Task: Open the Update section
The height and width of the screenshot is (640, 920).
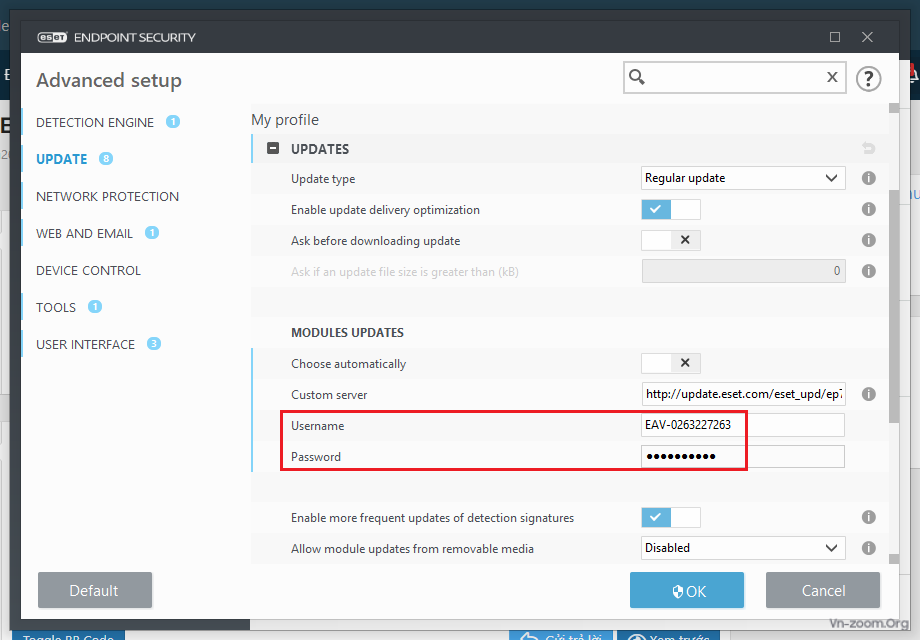Action: pyautogui.click(x=62, y=159)
